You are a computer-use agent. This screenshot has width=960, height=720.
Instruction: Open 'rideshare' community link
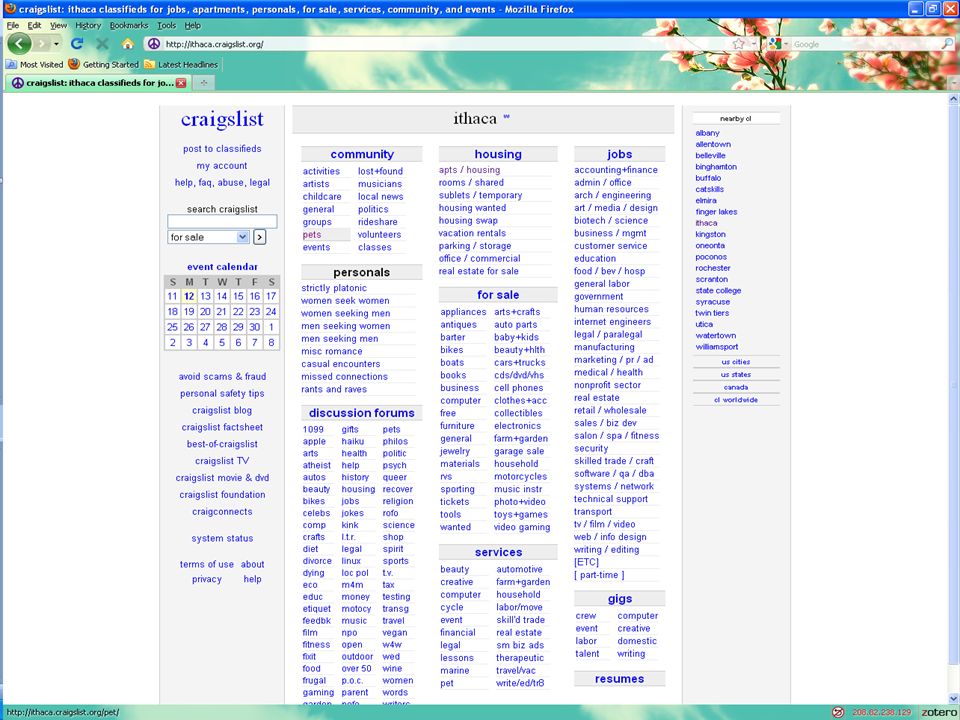377,222
